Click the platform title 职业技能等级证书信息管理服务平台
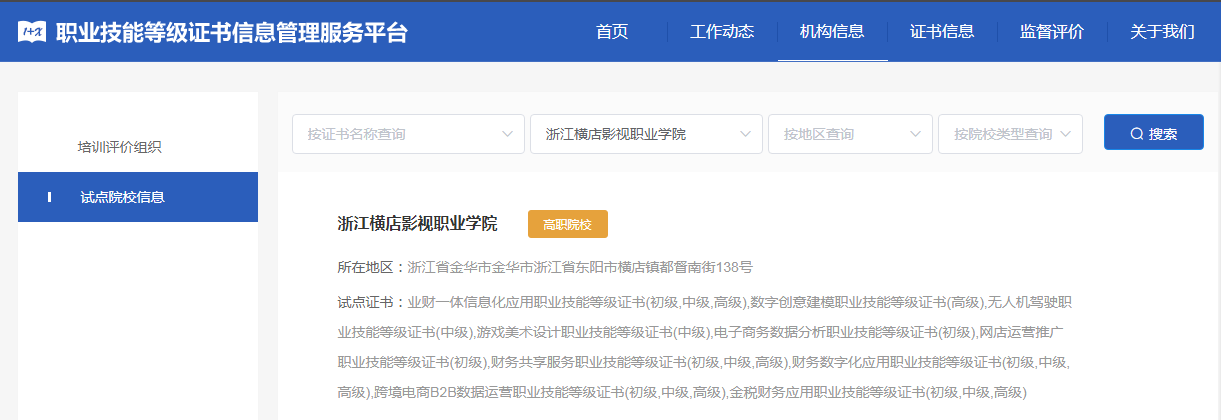 point(232,32)
